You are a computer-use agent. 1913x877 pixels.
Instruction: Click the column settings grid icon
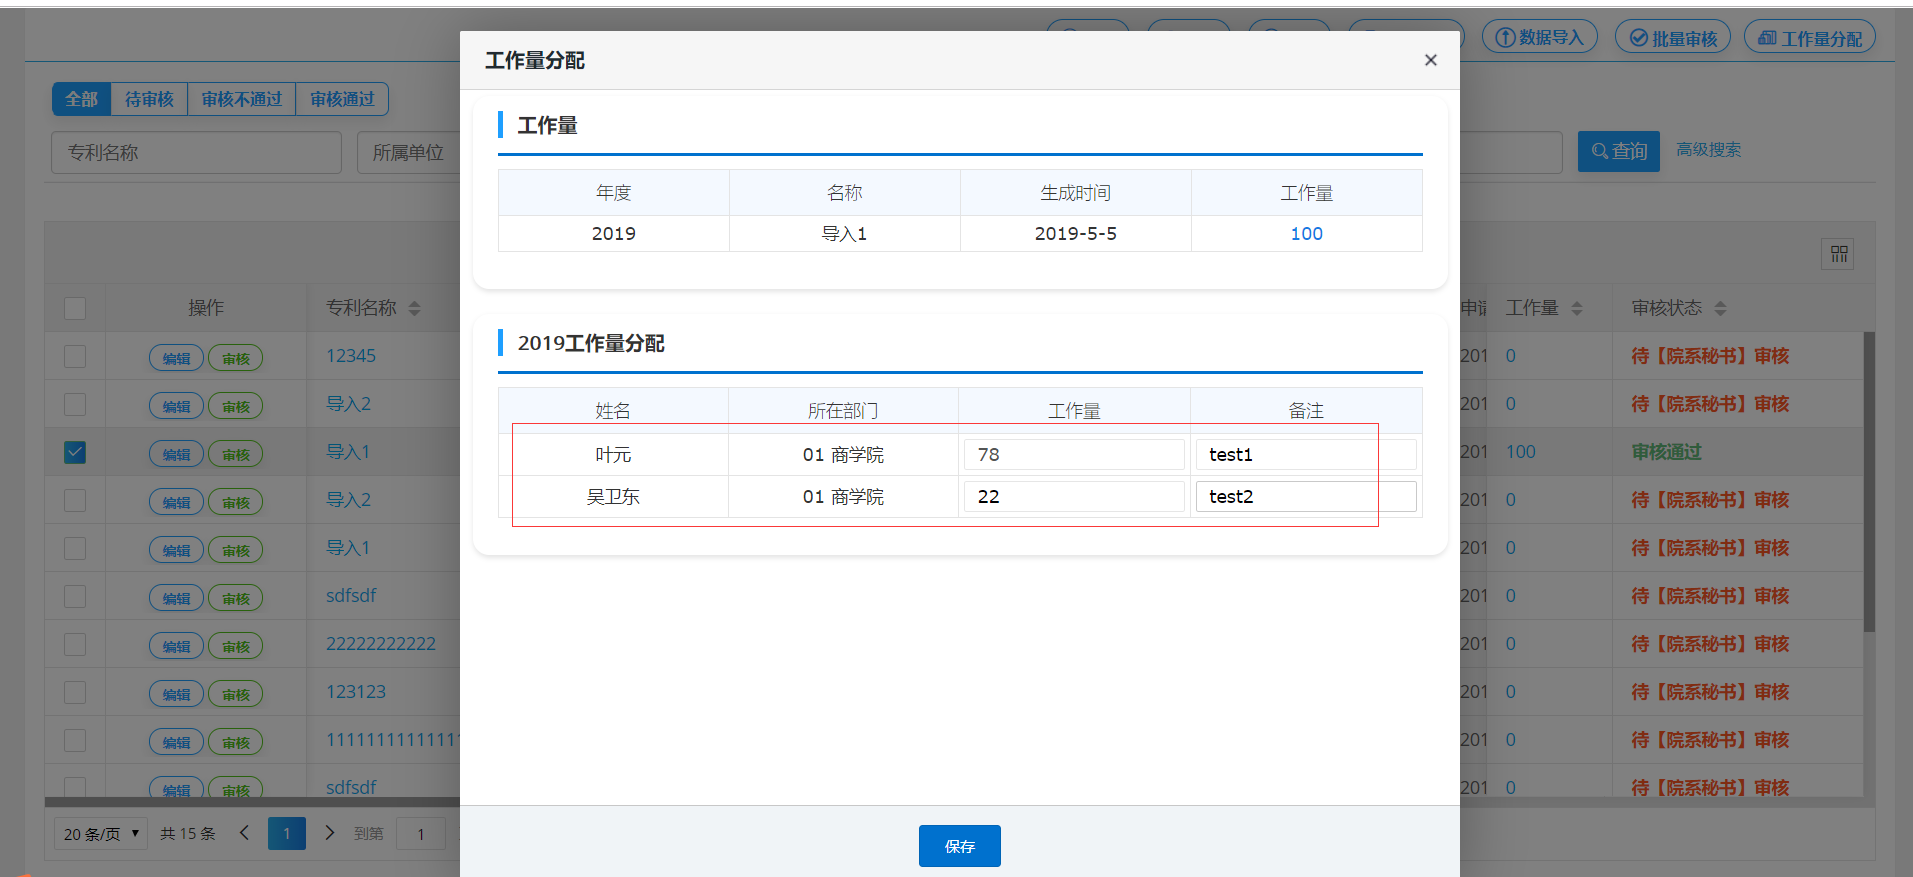click(1838, 254)
